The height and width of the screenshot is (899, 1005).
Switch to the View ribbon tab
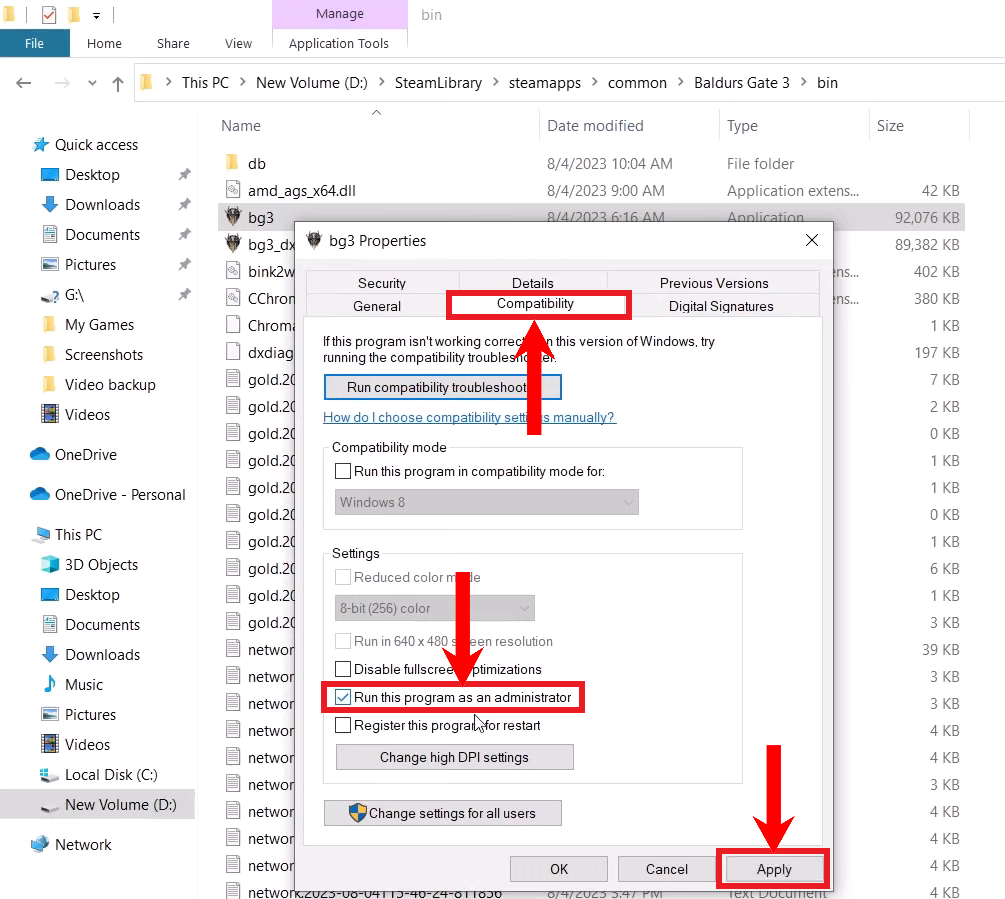pyautogui.click(x=238, y=44)
